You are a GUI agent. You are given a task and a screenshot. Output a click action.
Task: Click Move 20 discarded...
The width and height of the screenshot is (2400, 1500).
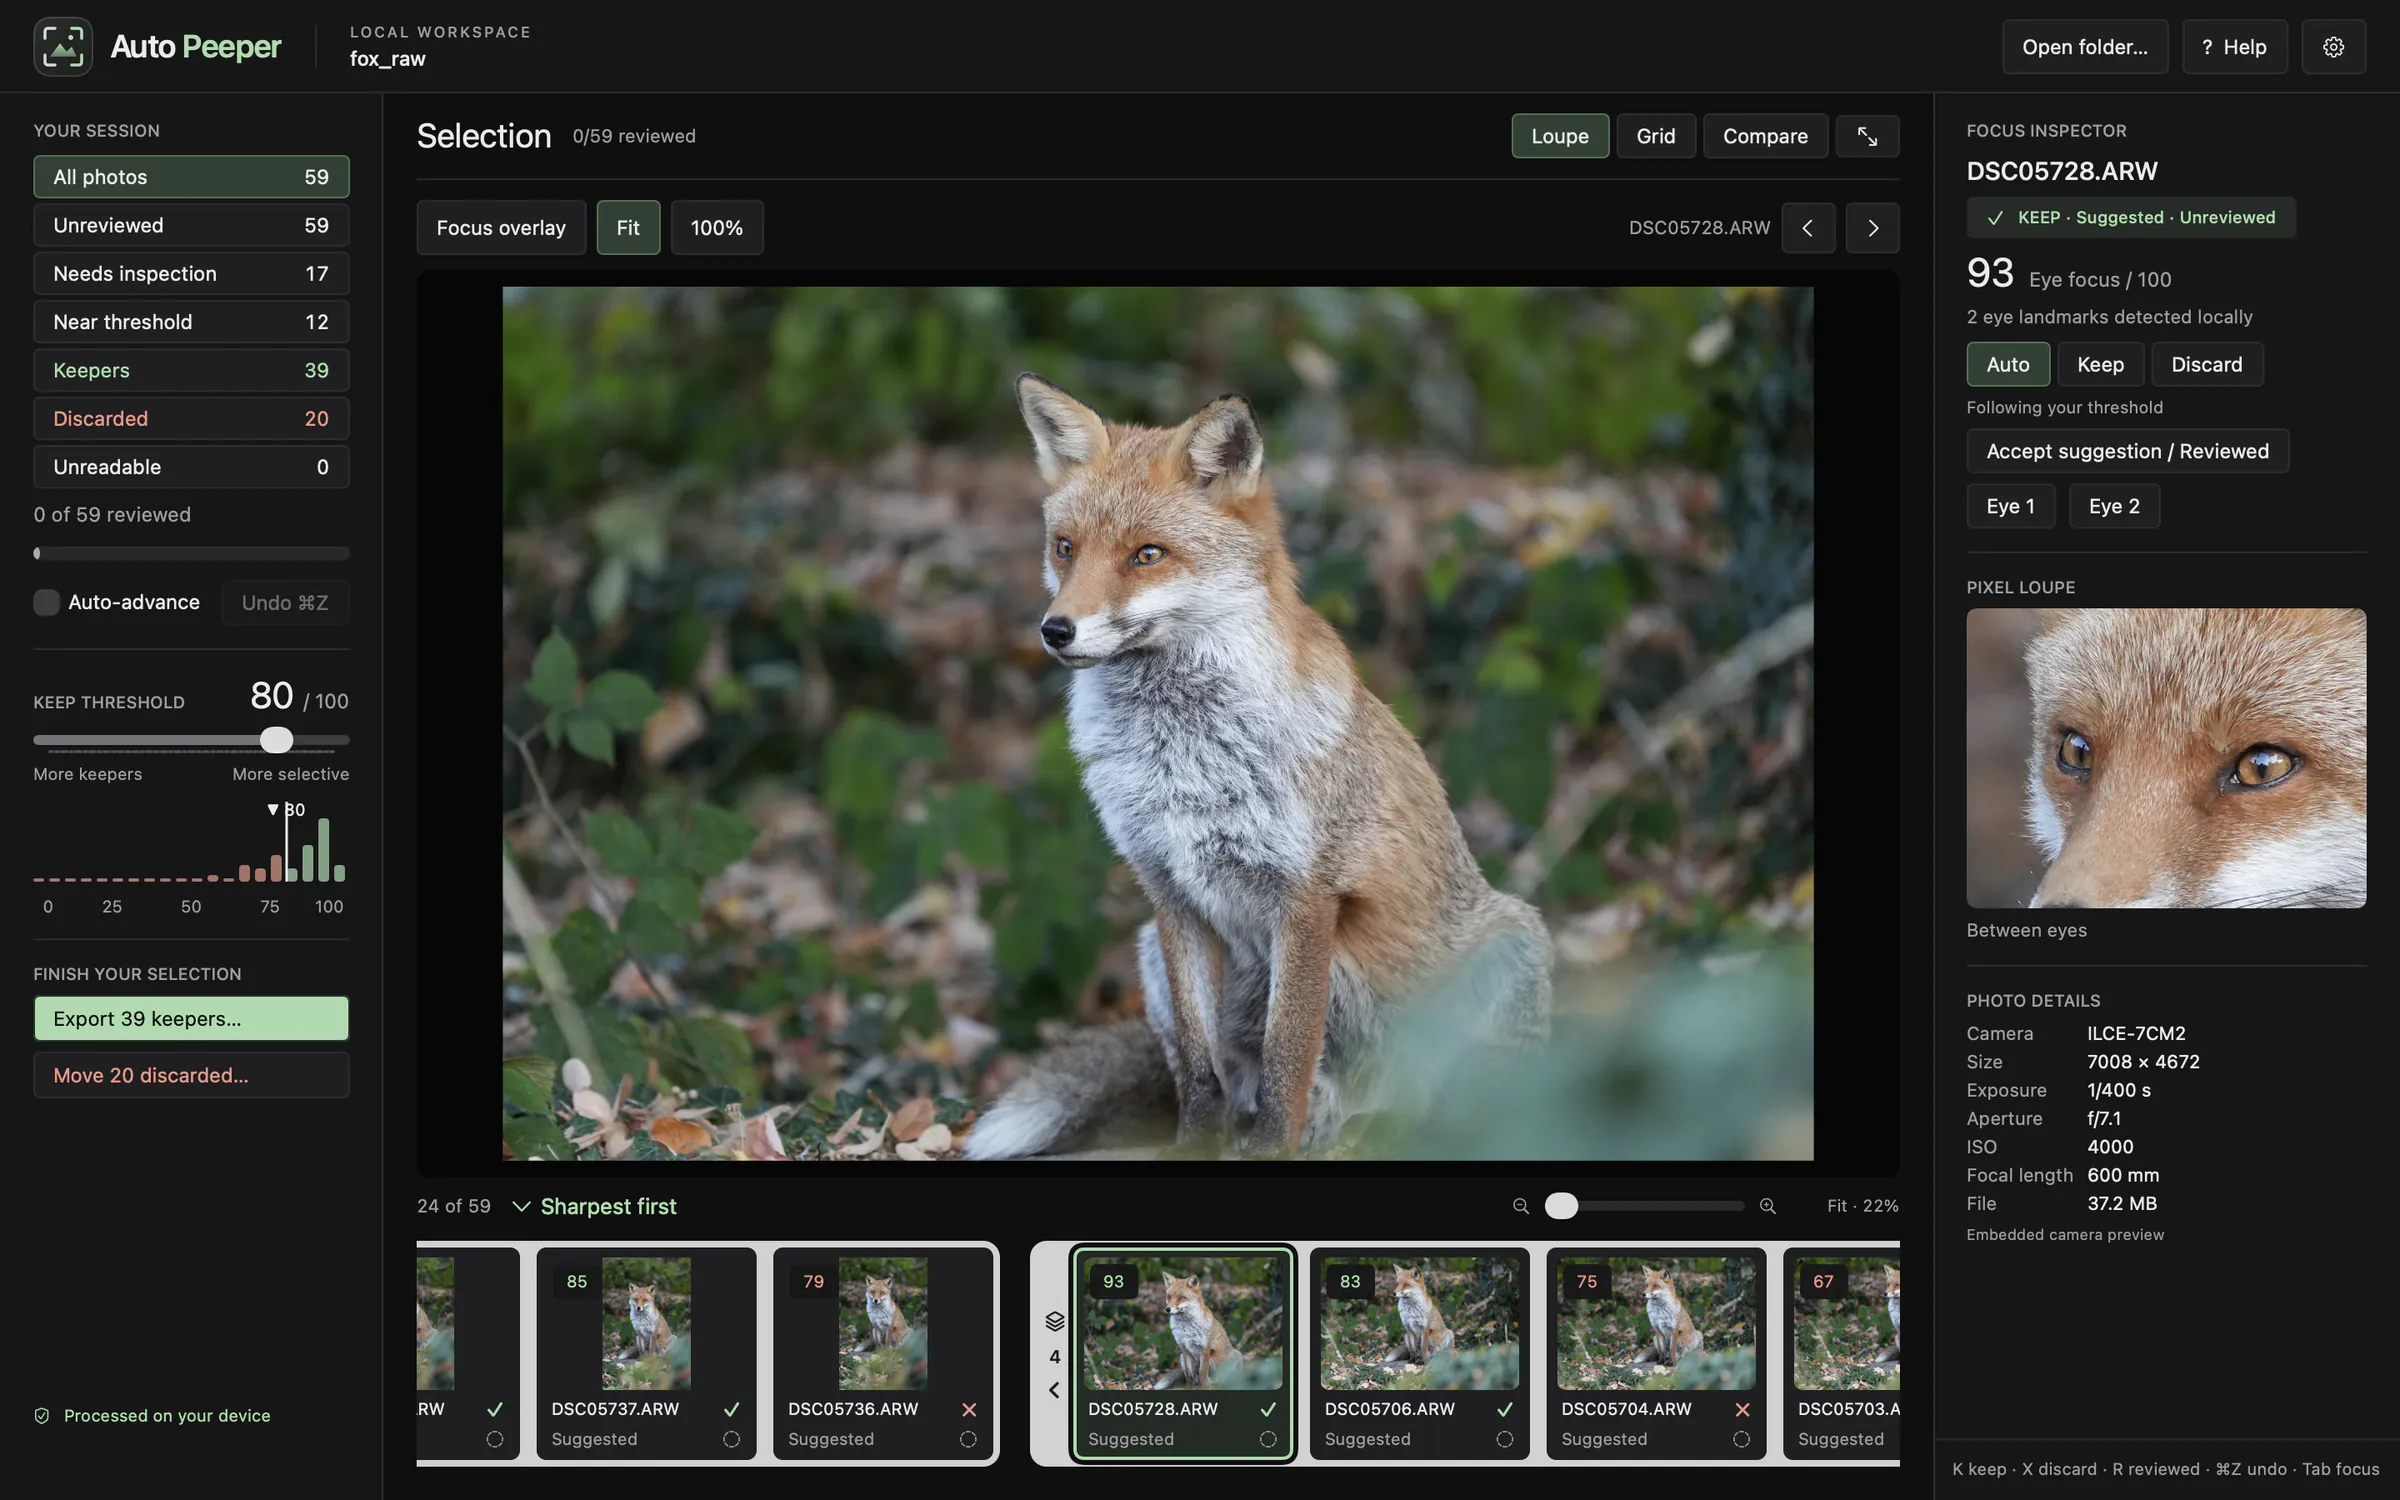[x=191, y=1075]
